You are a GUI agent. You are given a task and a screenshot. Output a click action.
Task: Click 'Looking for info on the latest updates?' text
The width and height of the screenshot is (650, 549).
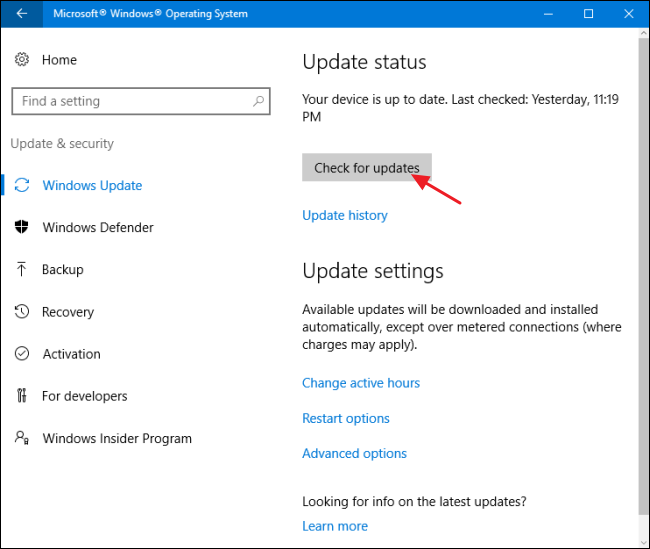(414, 501)
